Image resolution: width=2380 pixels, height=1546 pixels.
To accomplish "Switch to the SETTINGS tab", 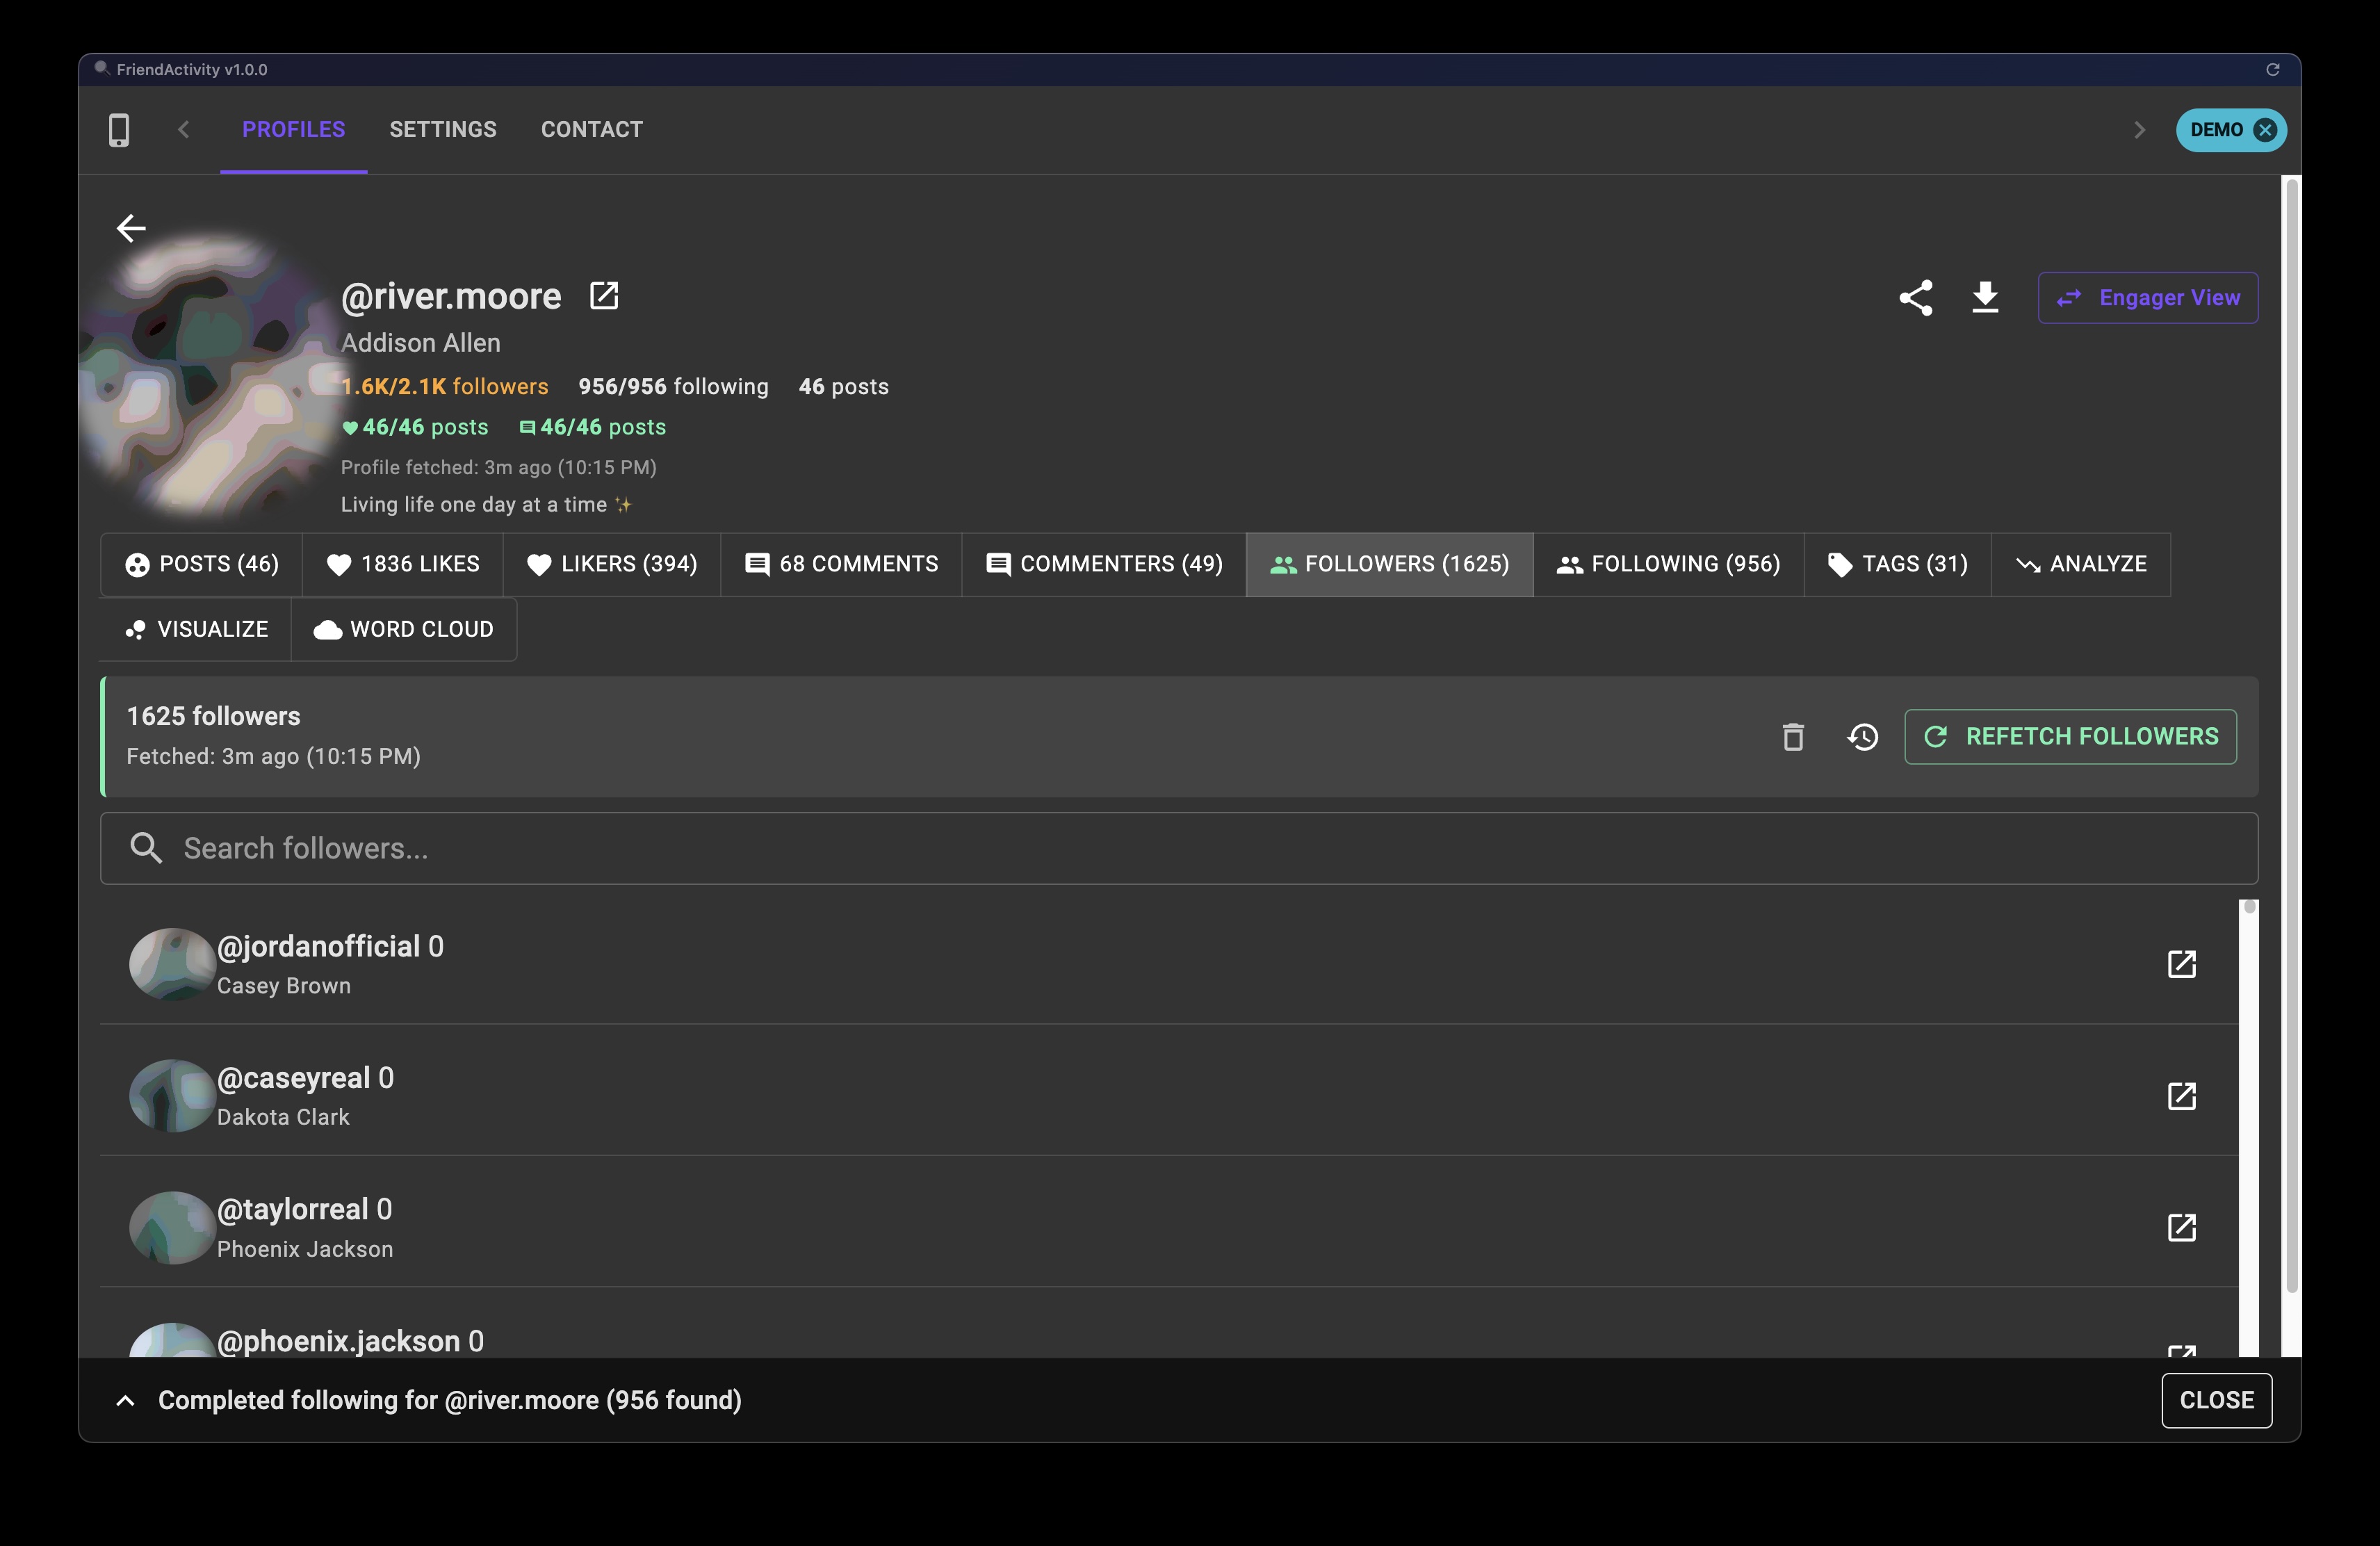I will [443, 129].
